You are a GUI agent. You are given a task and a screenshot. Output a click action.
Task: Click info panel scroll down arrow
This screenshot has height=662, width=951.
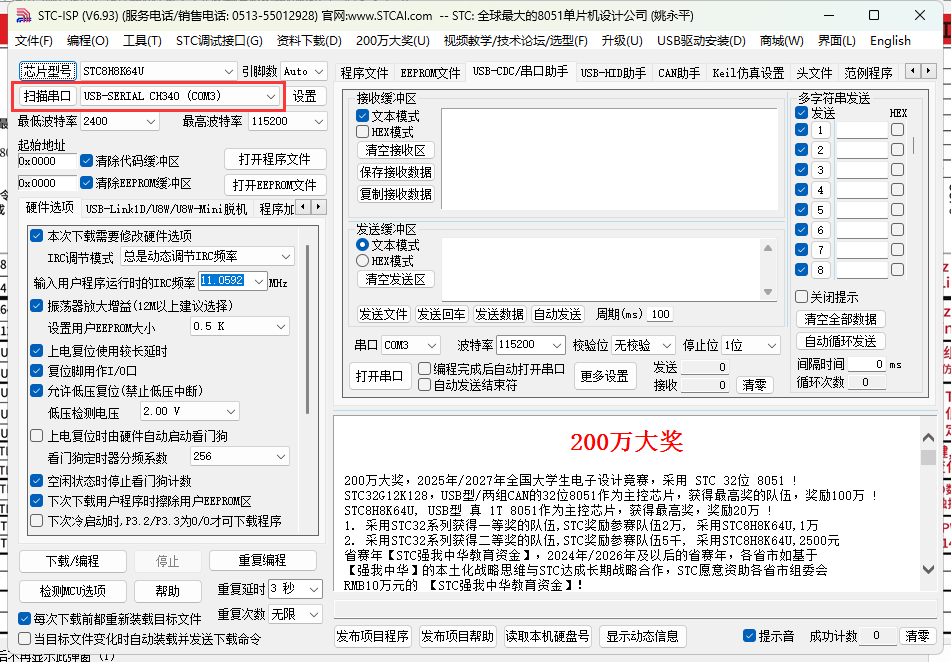928,569
